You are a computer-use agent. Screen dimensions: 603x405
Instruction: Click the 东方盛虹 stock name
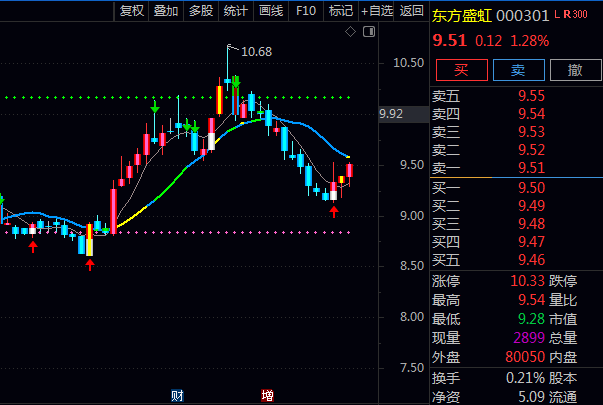coord(462,16)
